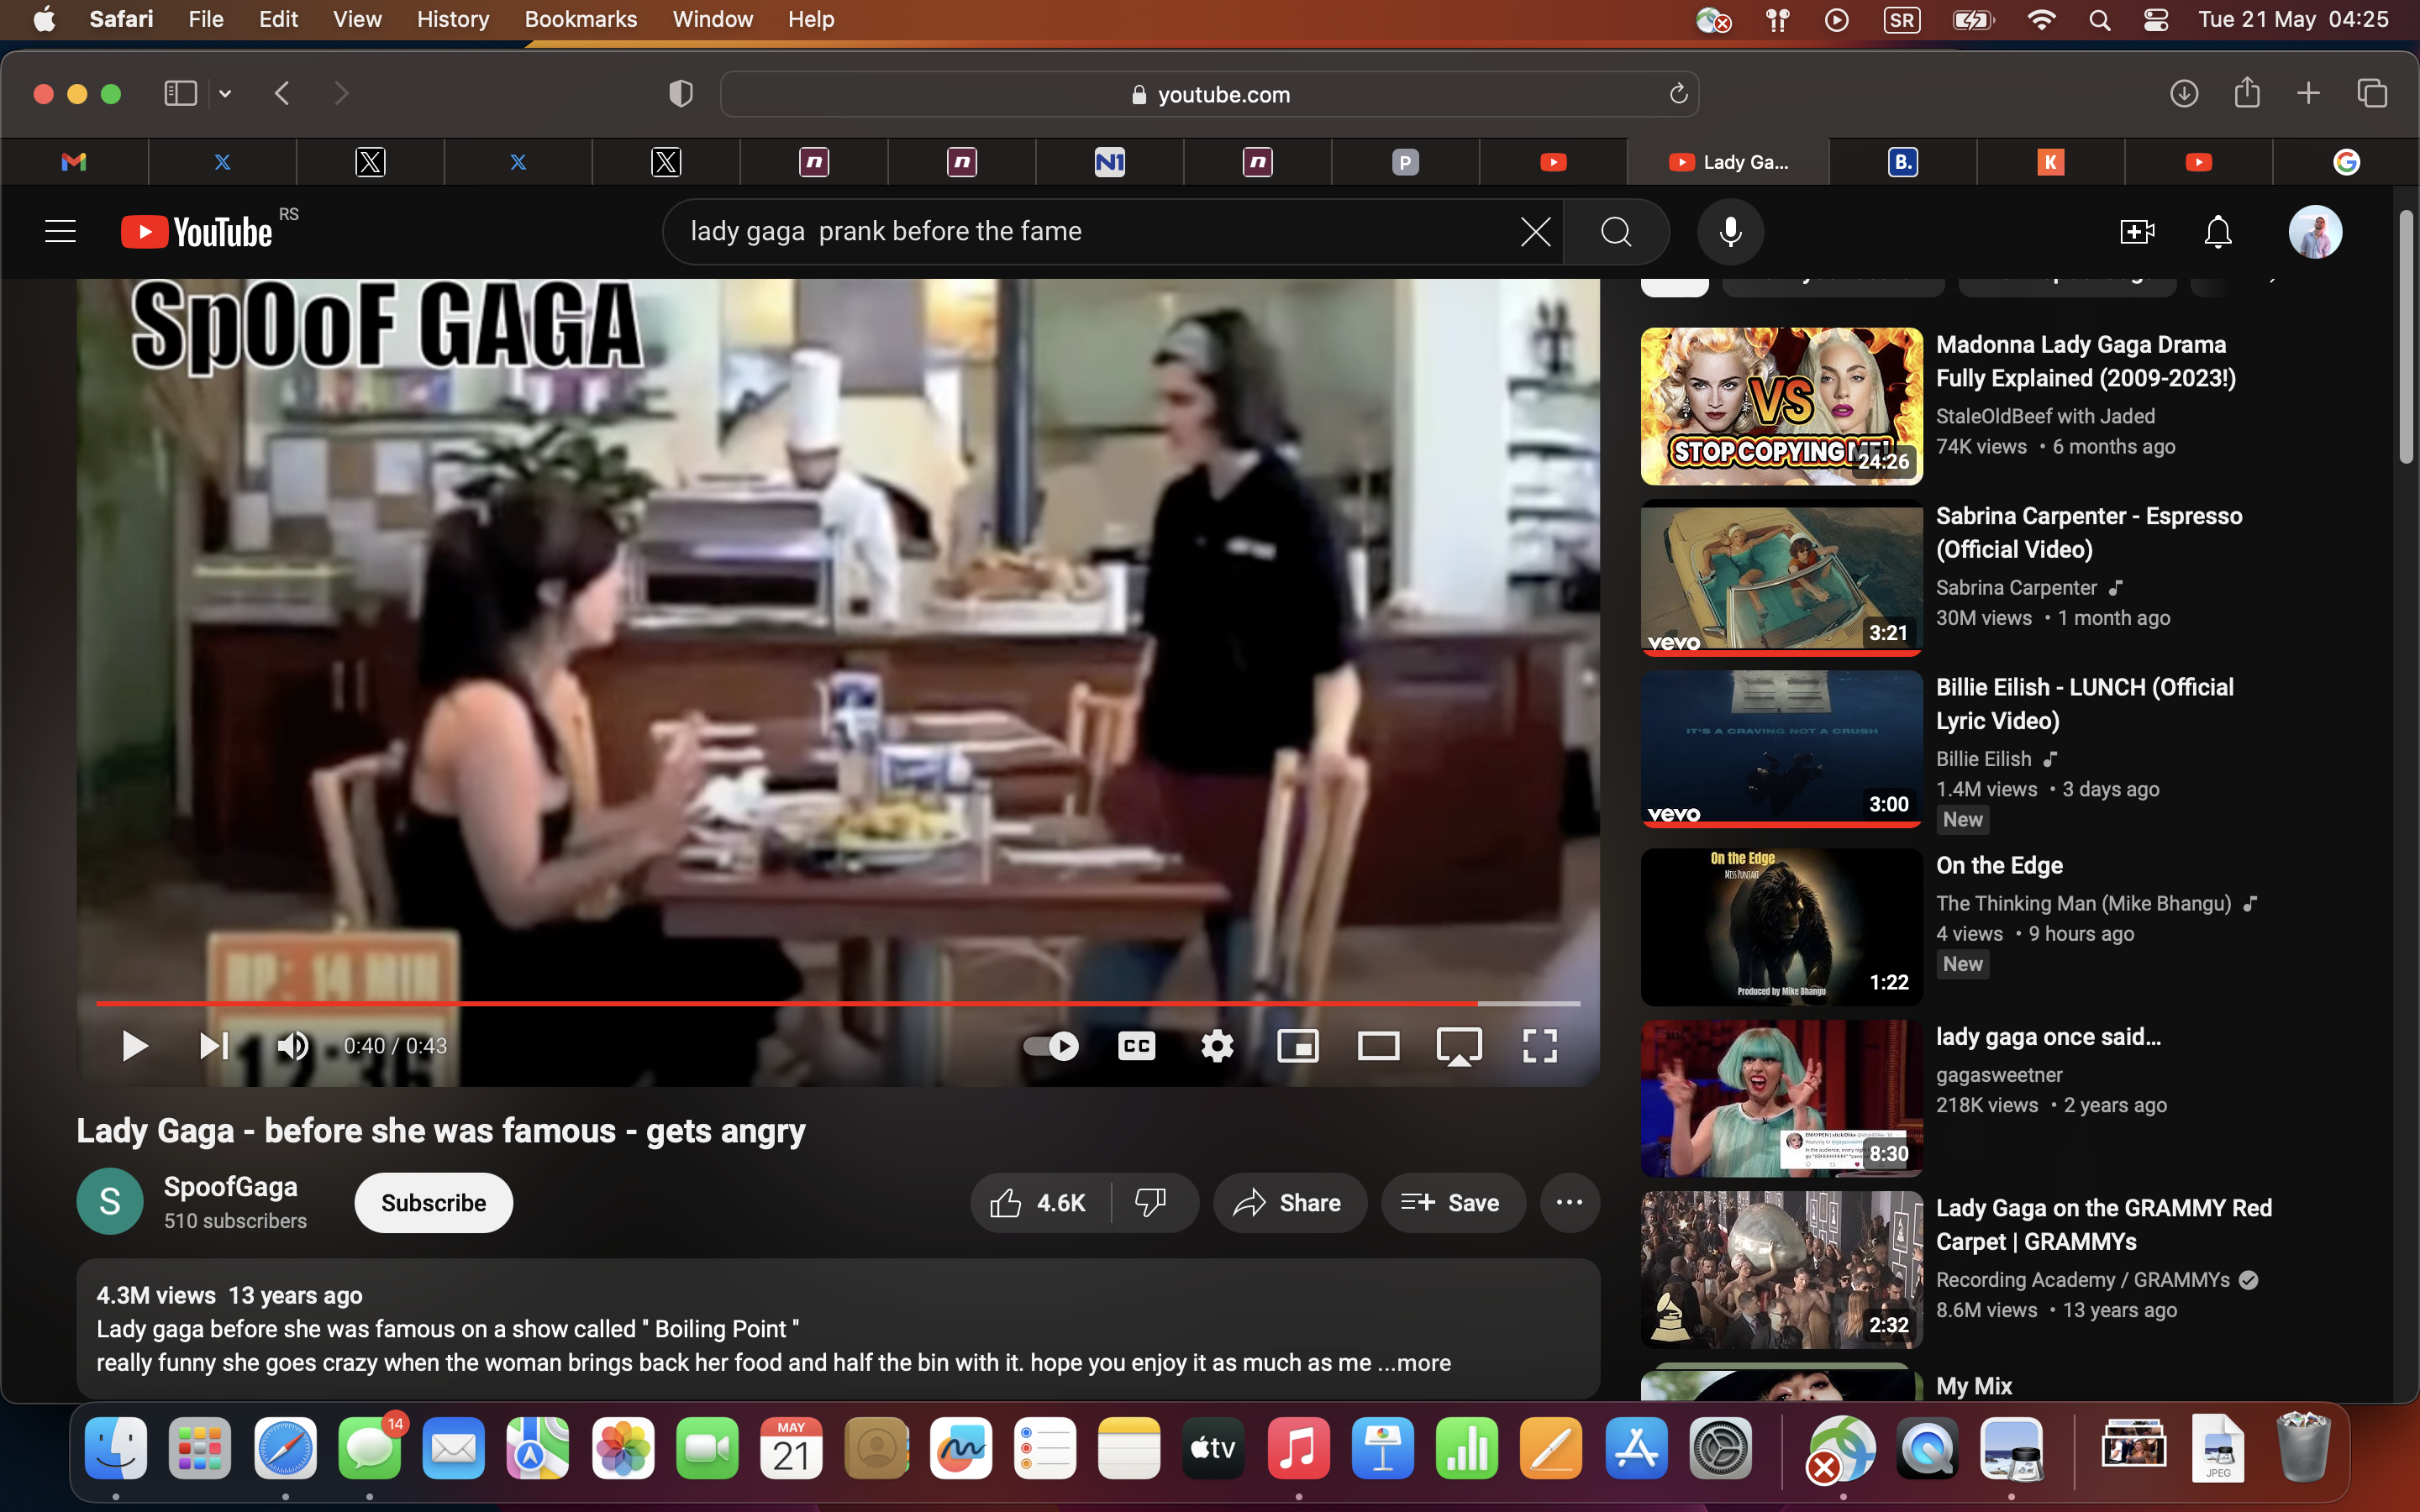Open the Apple menu
The width and height of the screenshot is (2420, 1512).
tap(44, 19)
